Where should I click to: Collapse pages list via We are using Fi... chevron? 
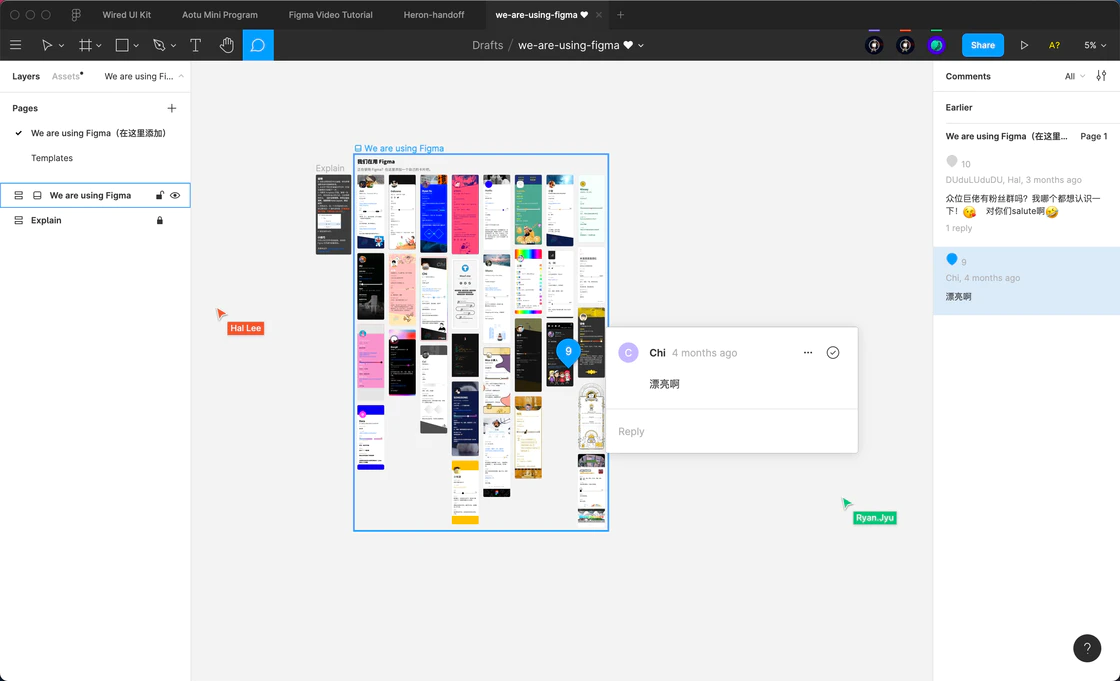[181, 76]
